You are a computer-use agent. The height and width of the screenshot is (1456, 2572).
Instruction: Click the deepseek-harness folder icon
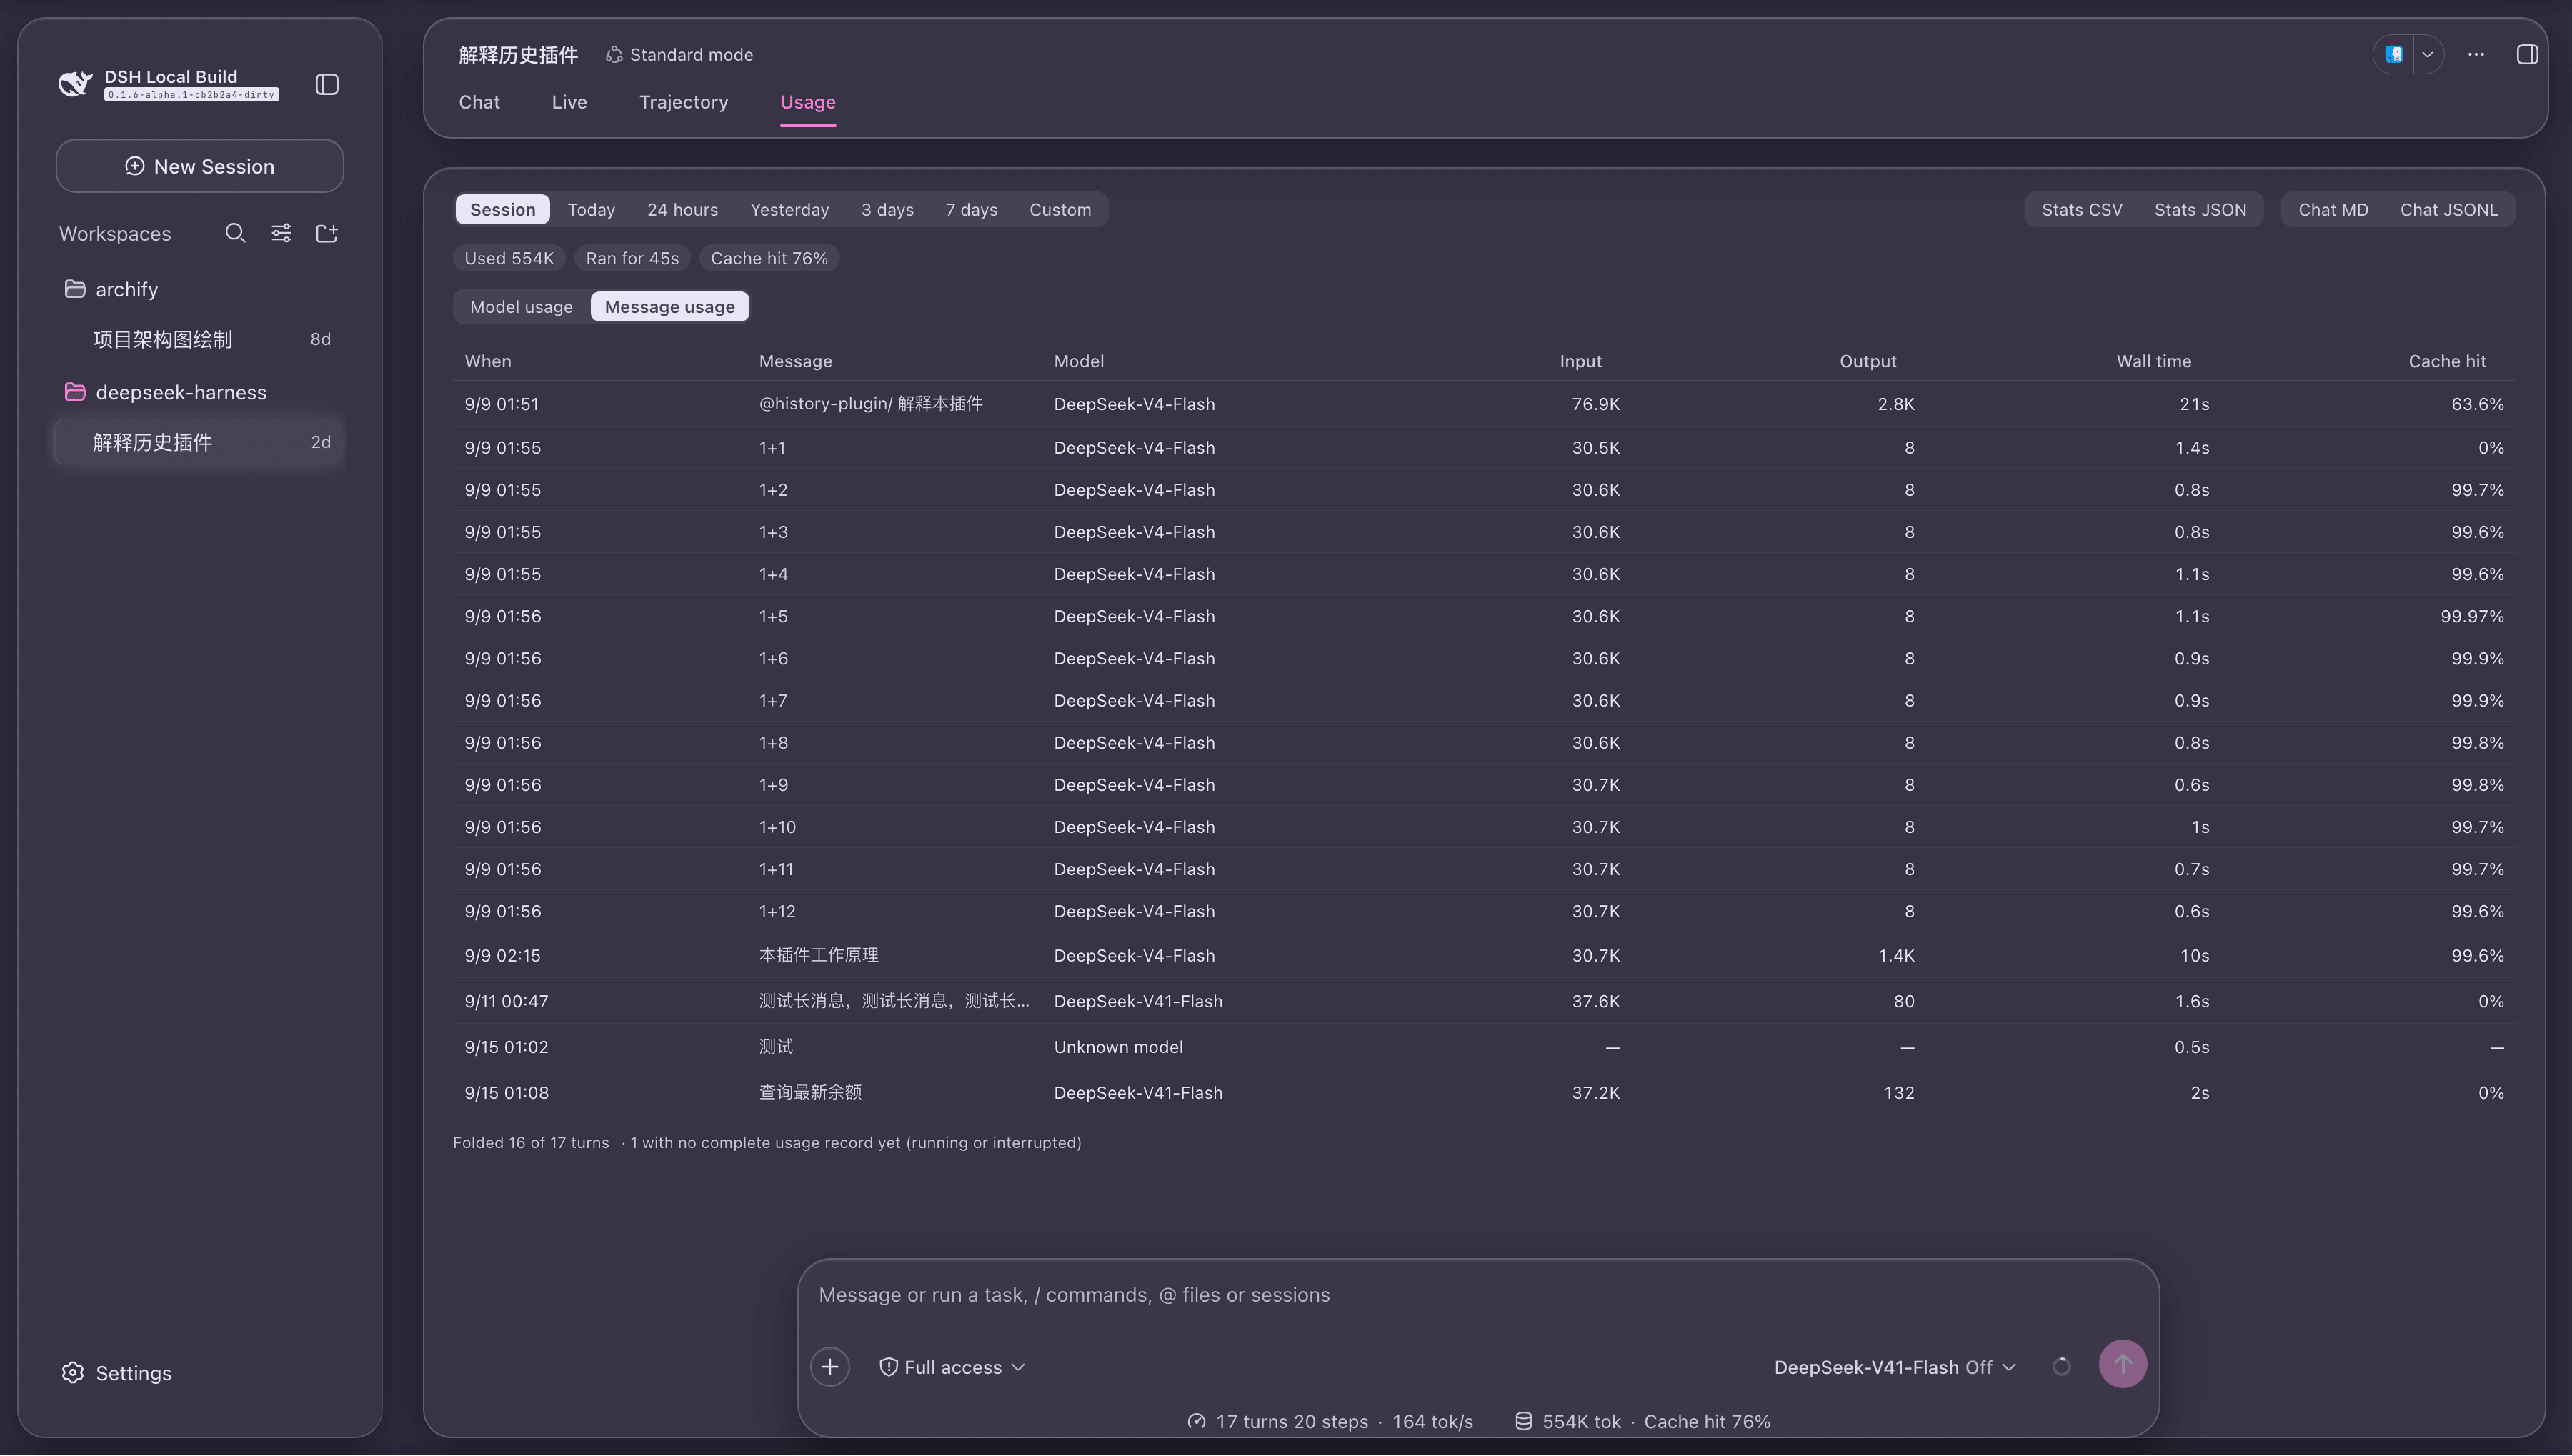point(75,392)
